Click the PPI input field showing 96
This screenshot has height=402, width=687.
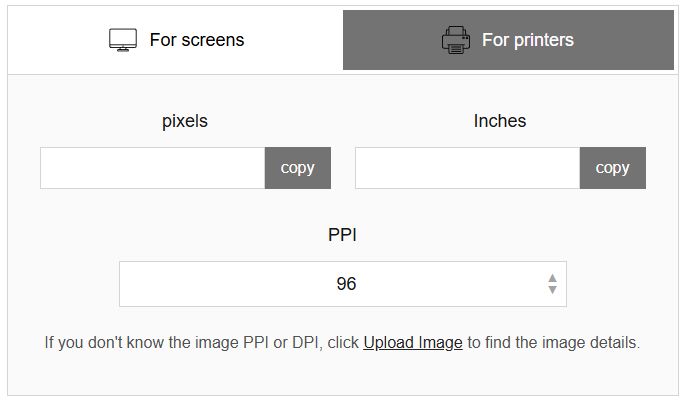coord(343,284)
